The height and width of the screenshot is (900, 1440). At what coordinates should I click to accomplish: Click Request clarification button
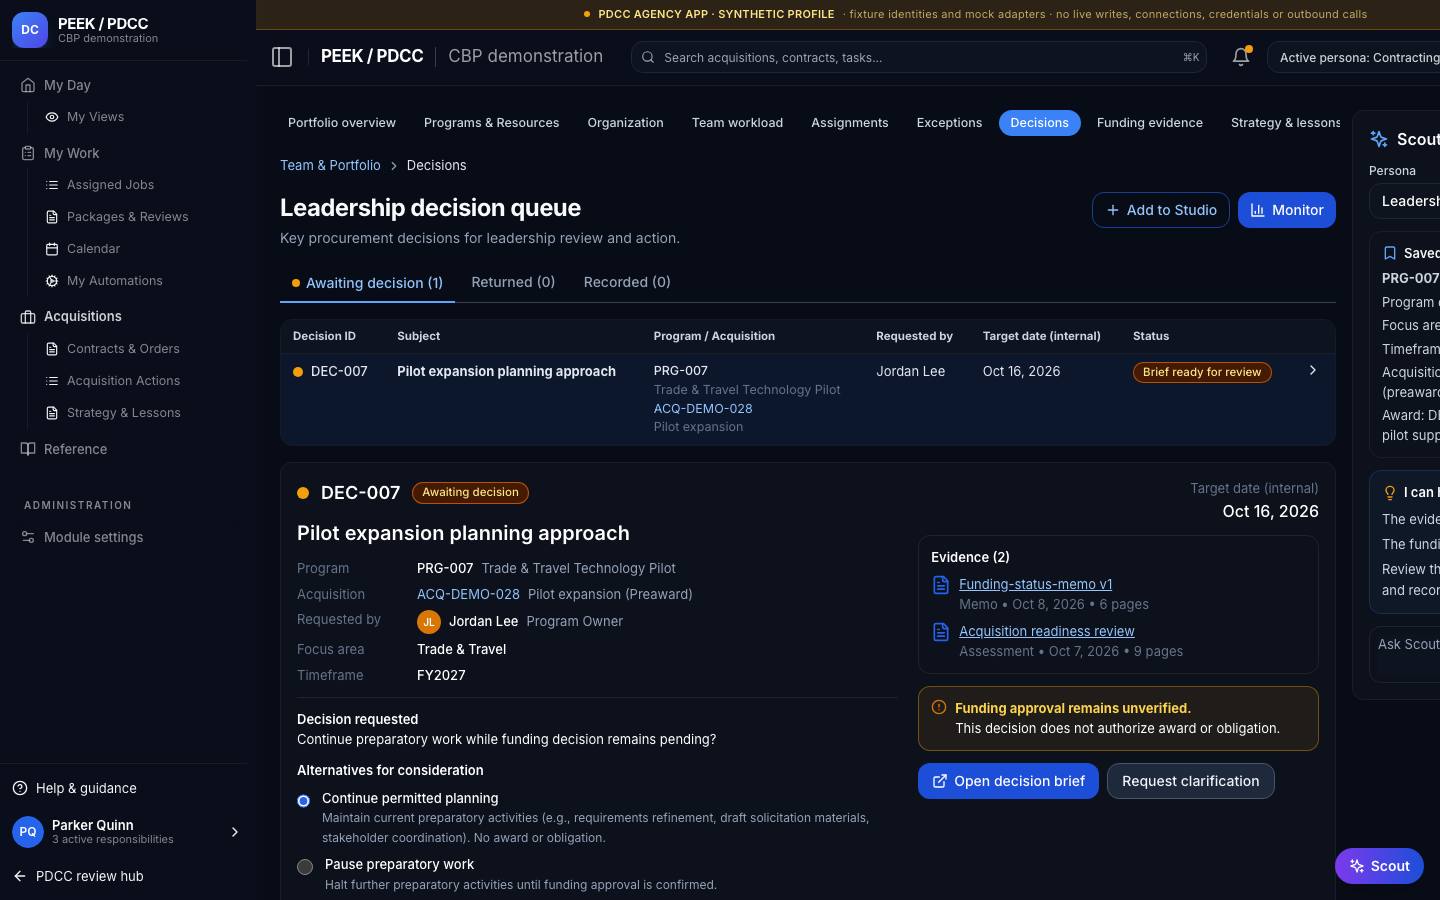pyautogui.click(x=1190, y=781)
